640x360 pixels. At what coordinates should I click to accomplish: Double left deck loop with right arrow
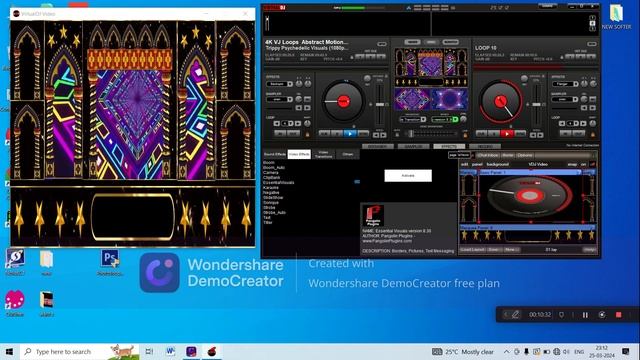[298, 123]
